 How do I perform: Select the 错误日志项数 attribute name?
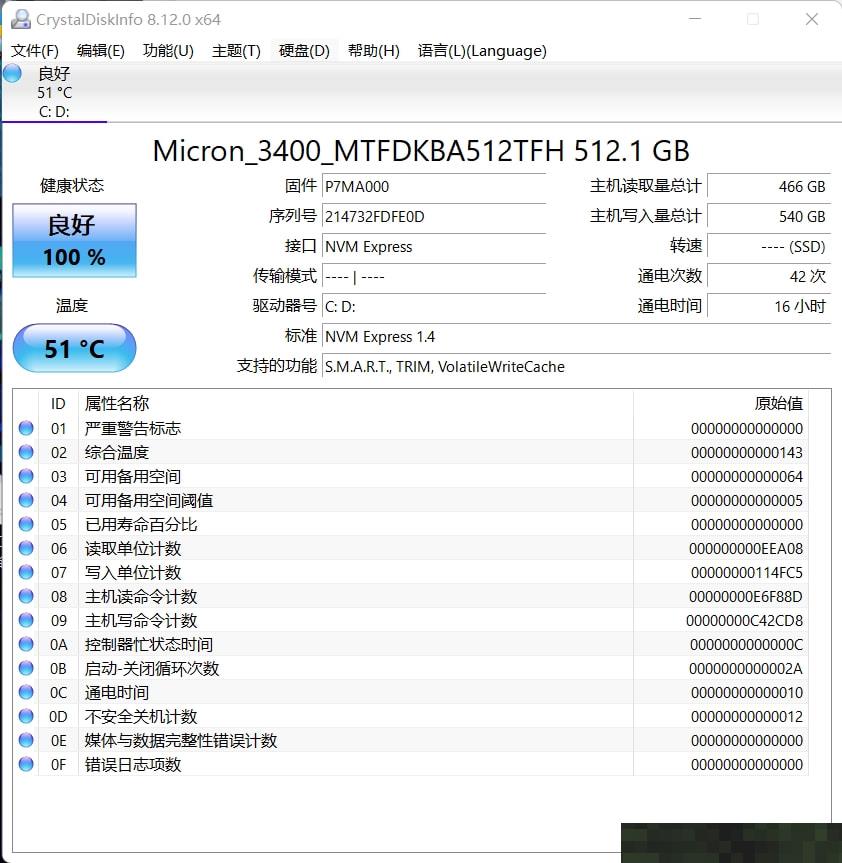133,764
